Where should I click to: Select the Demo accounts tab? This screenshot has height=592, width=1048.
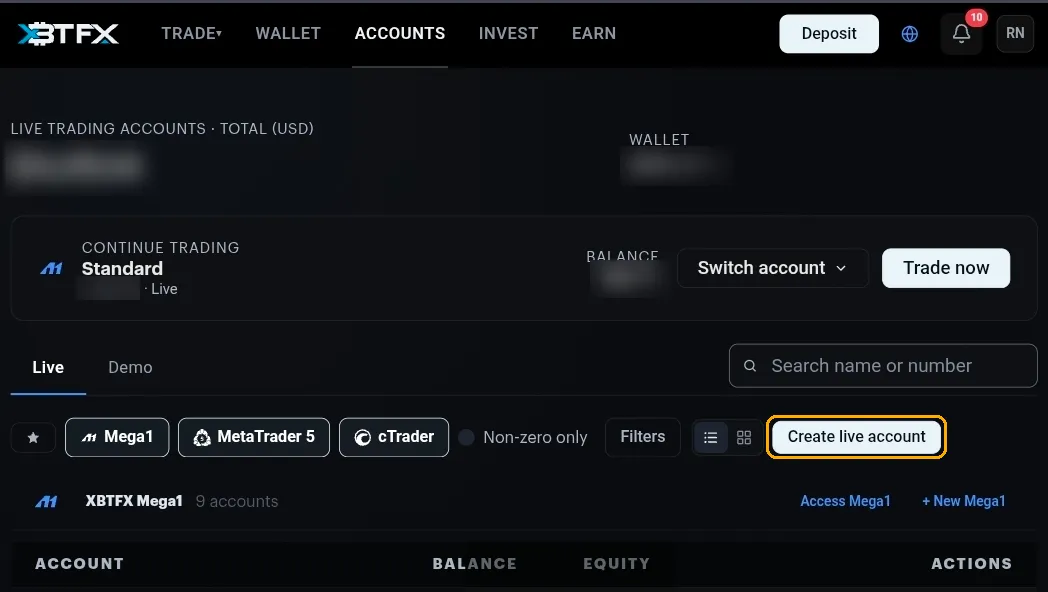pyautogui.click(x=130, y=367)
